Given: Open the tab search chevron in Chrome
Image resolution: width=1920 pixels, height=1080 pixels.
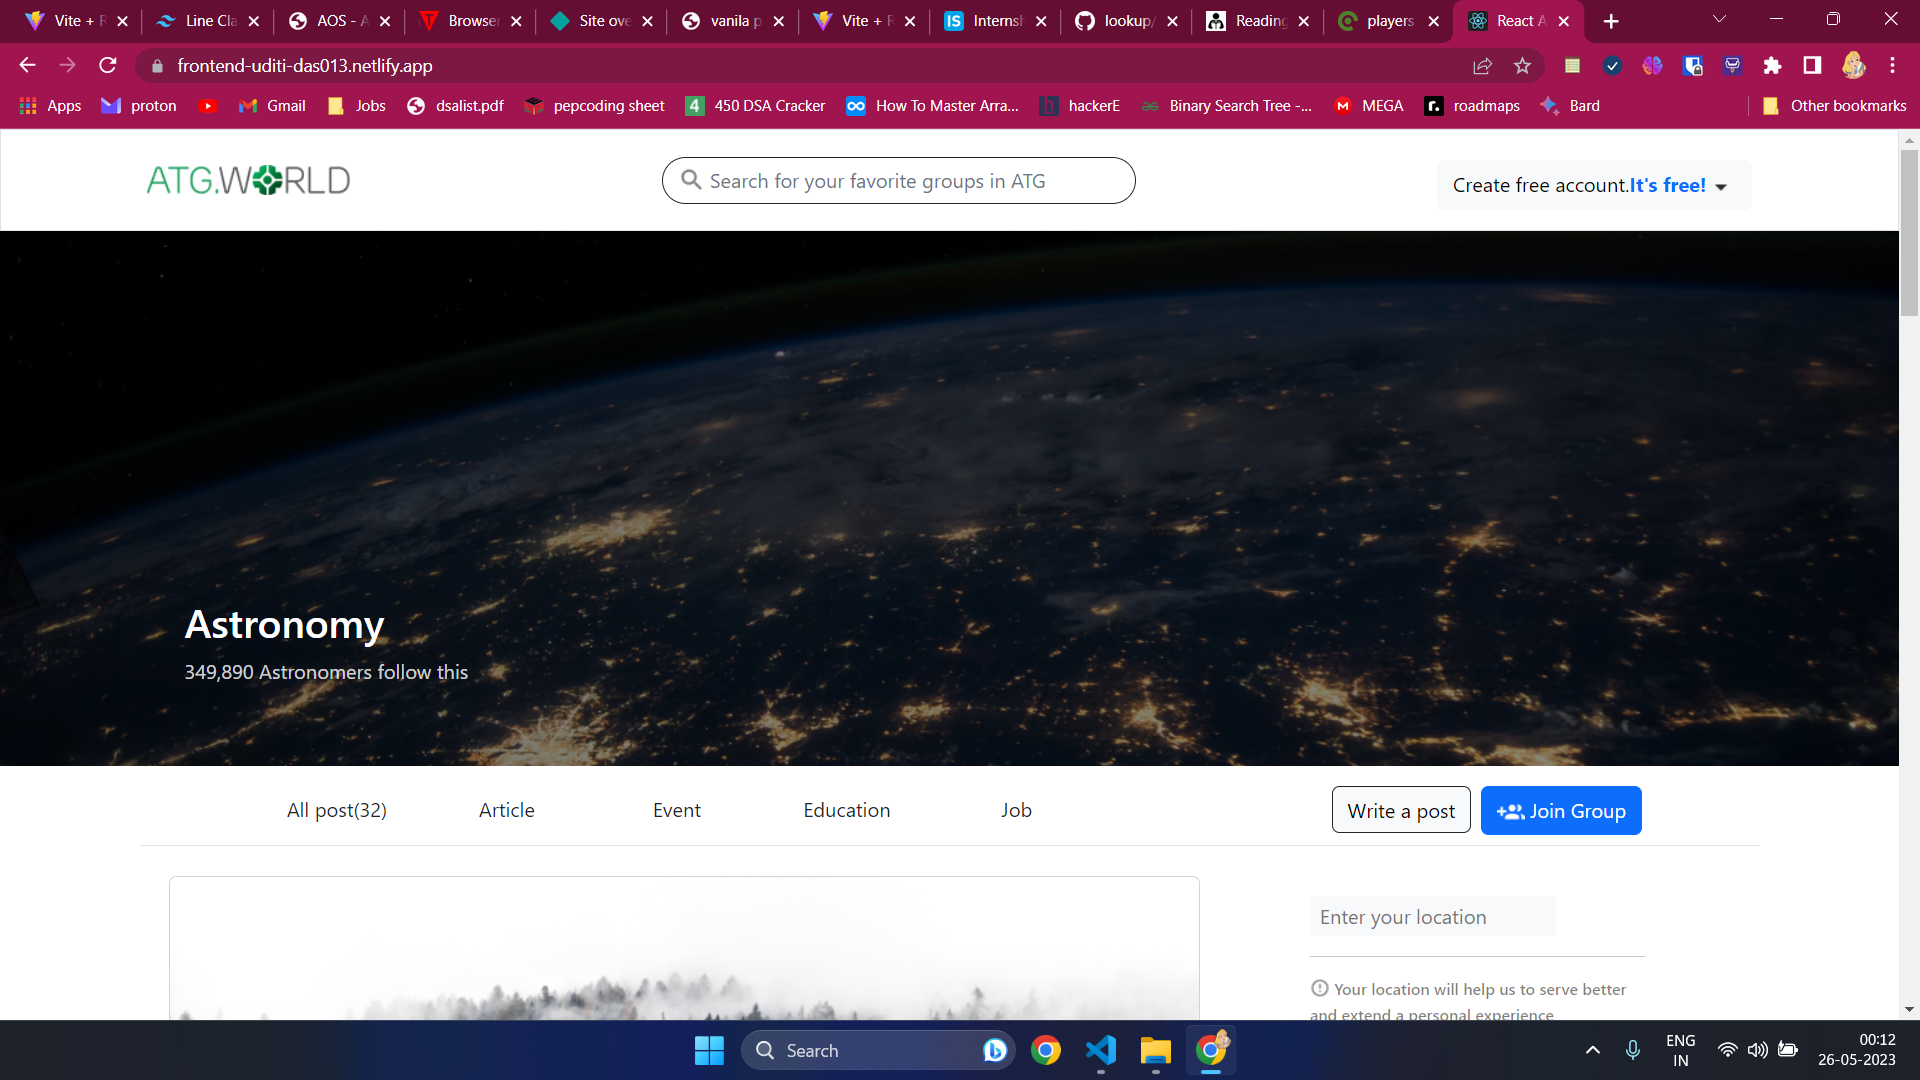Looking at the screenshot, I should (x=1719, y=20).
